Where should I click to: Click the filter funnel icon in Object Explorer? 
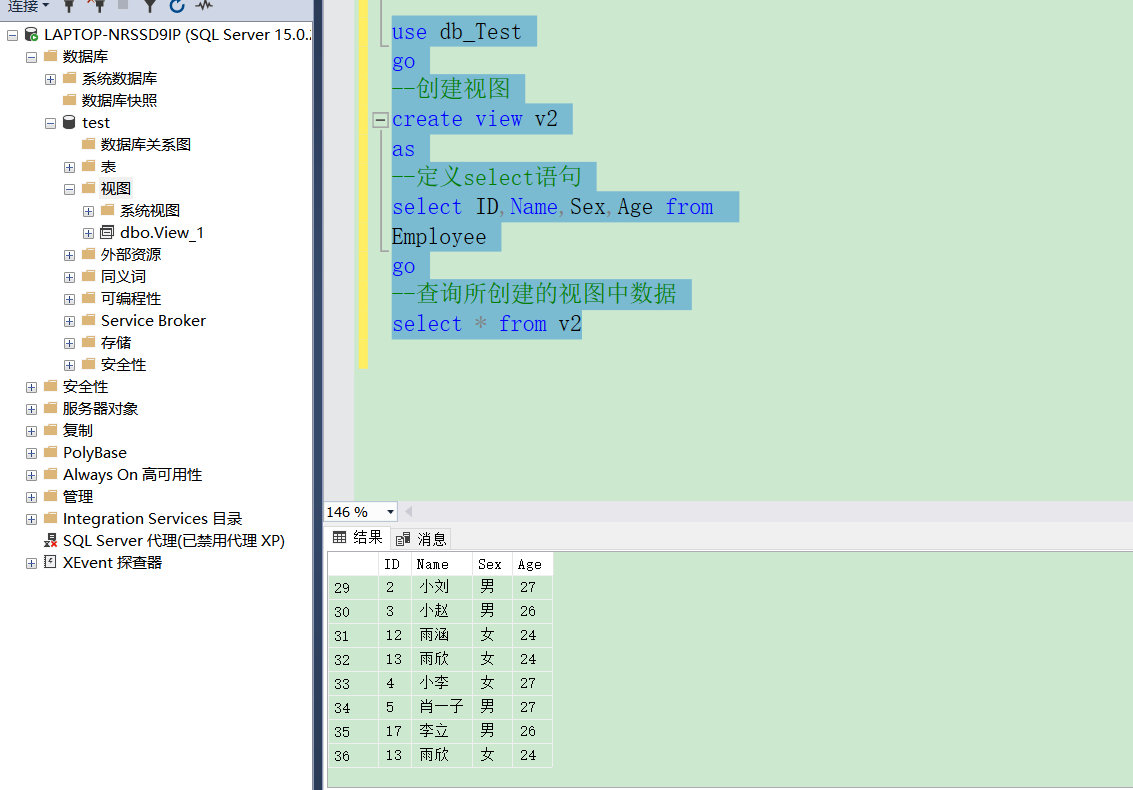tap(150, 6)
